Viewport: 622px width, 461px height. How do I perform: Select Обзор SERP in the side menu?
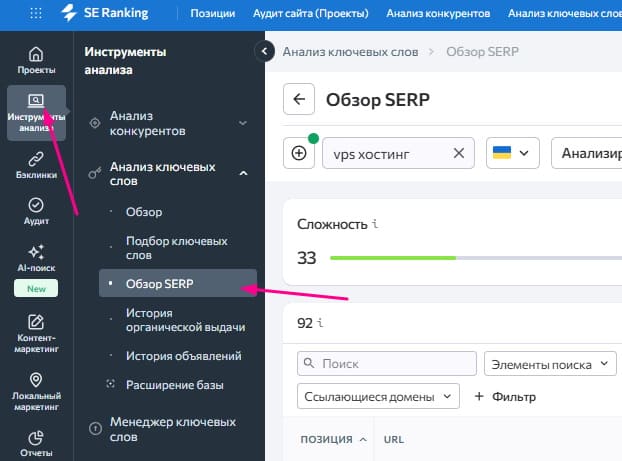point(178,283)
